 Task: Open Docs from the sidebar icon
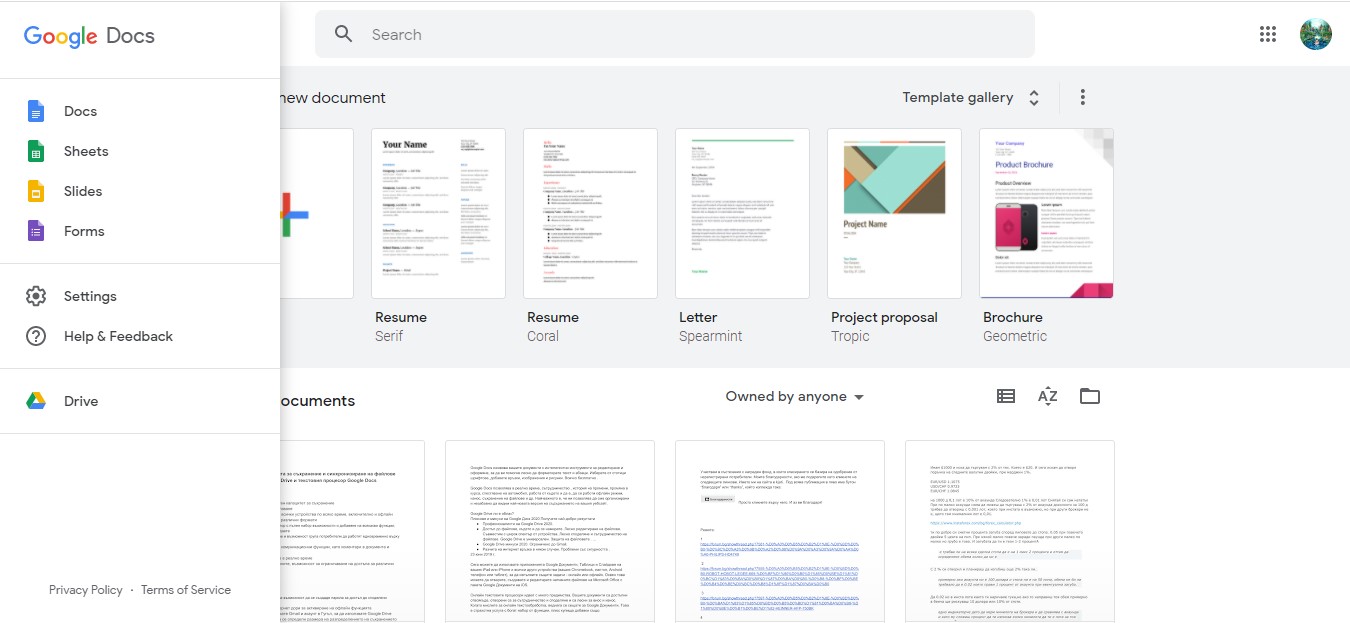pyautogui.click(x=36, y=111)
